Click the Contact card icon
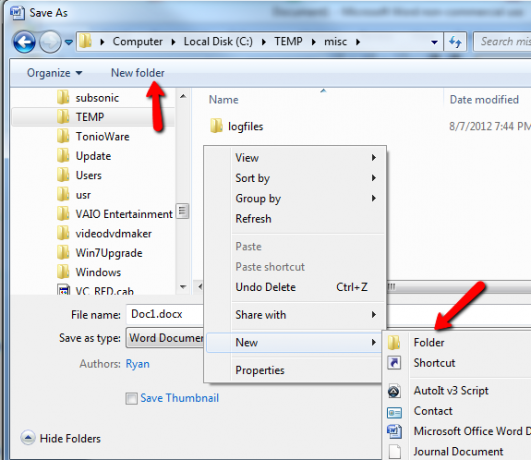 tap(394, 412)
